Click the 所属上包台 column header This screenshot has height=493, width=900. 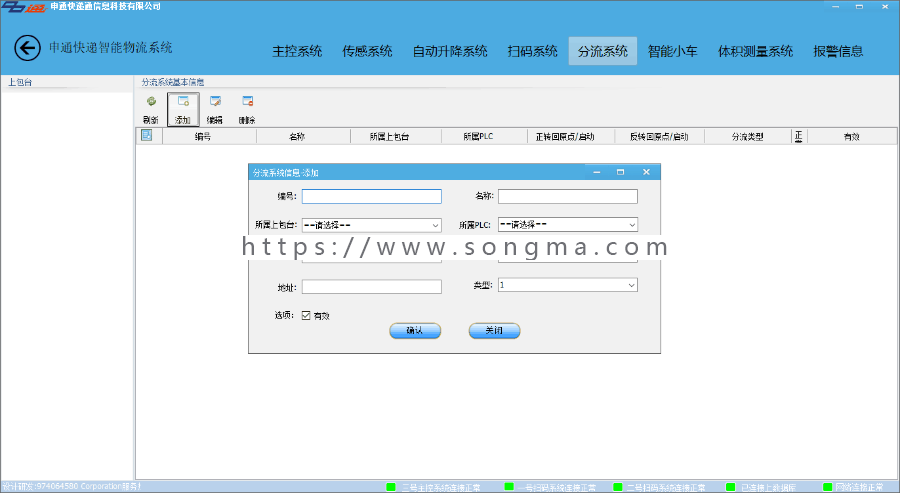(x=395, y=137)
